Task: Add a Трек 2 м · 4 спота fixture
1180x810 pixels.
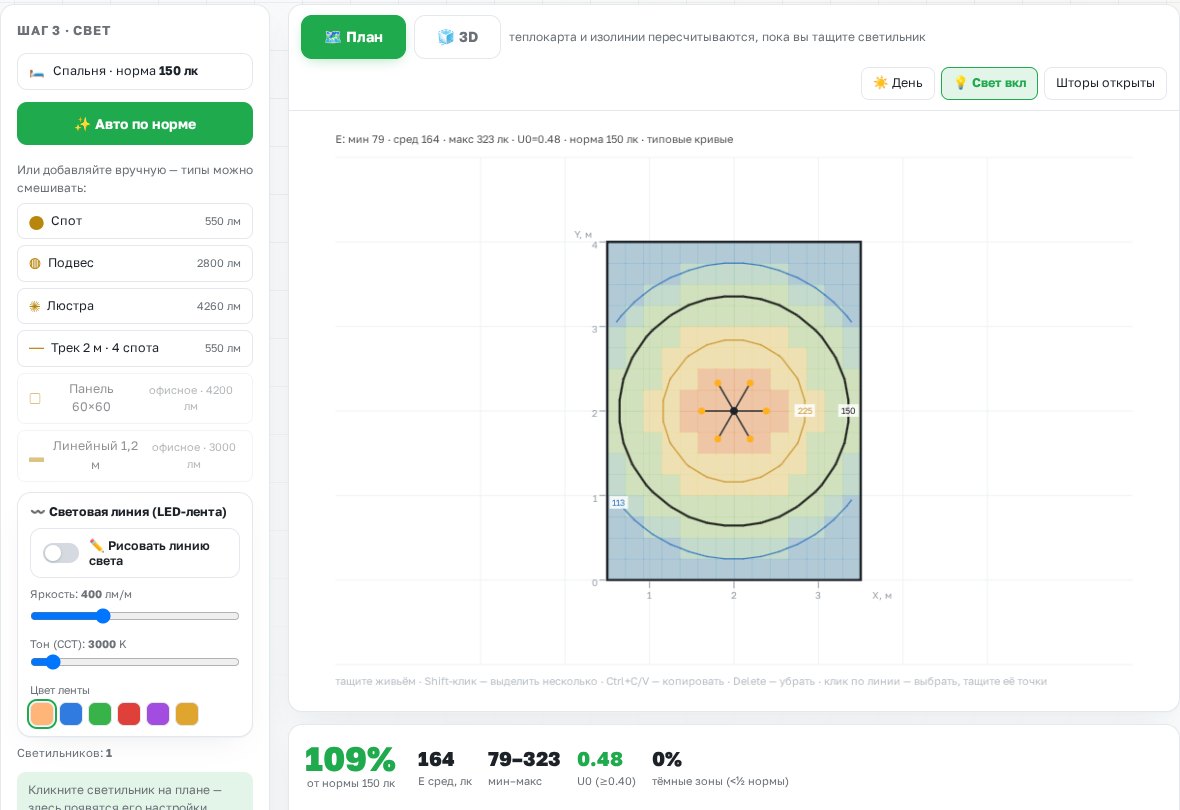Action: point(135,349)
